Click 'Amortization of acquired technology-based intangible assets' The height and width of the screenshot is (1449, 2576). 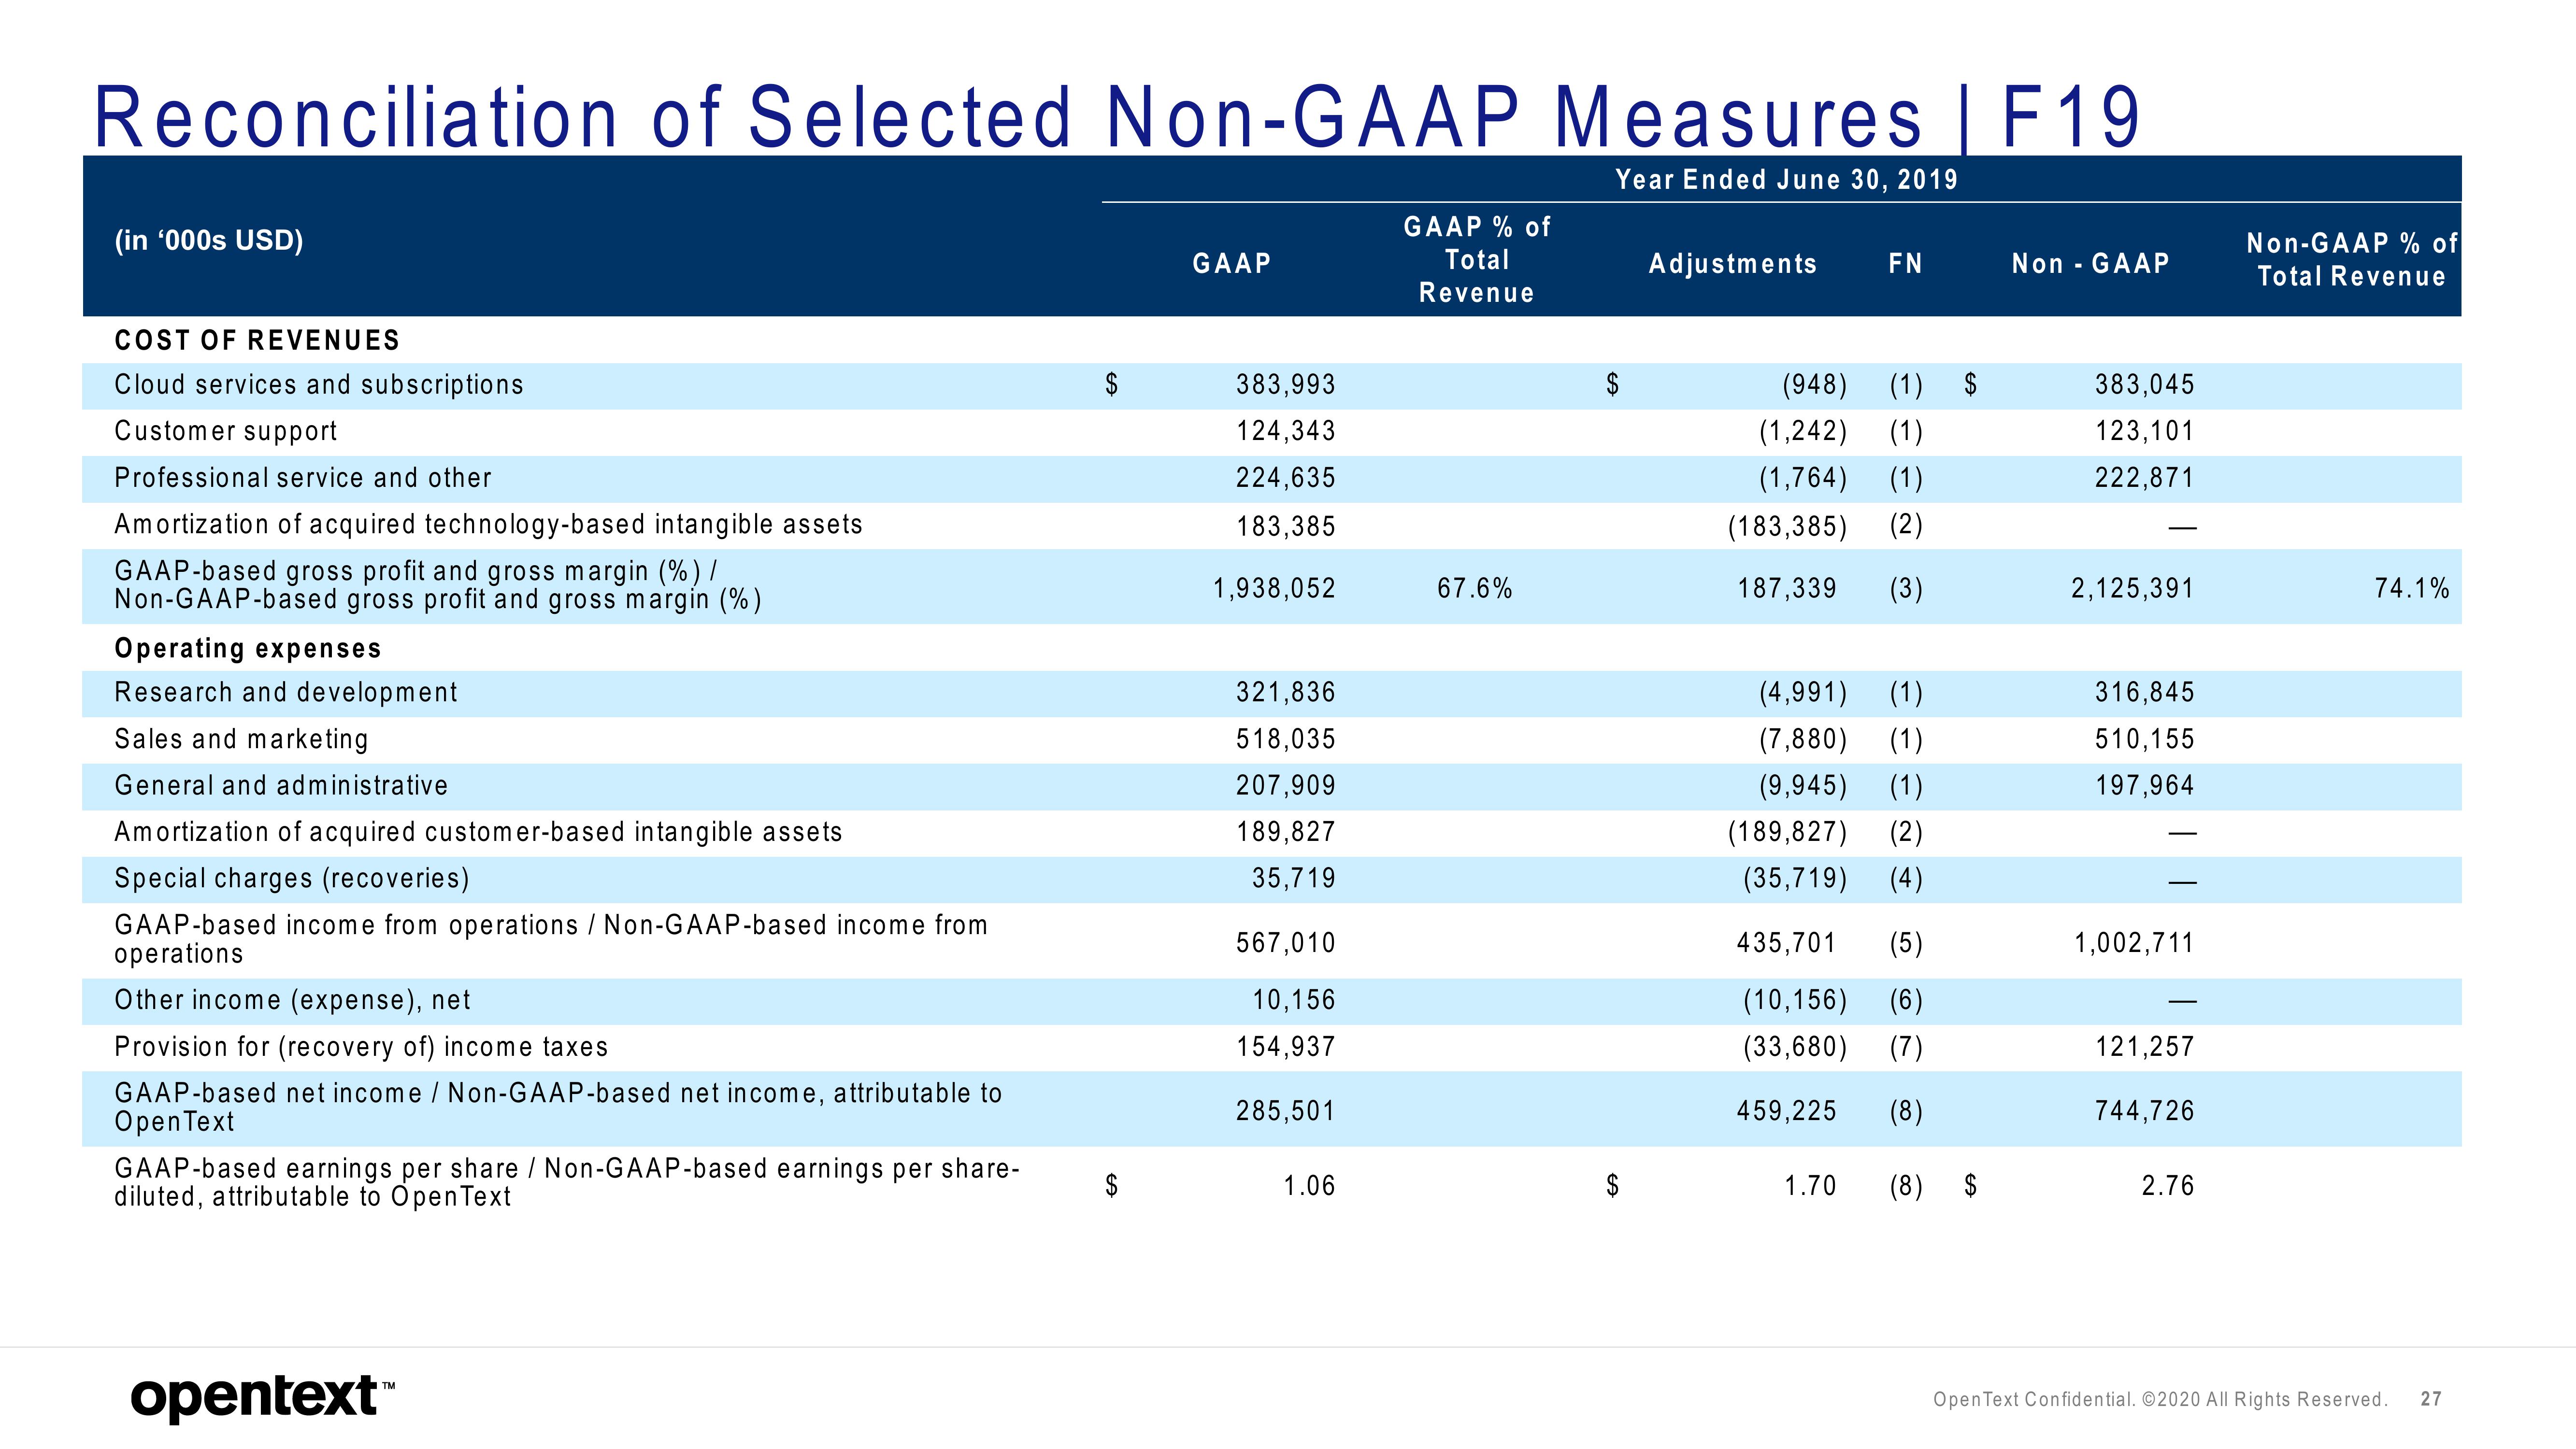pos(488,525)
